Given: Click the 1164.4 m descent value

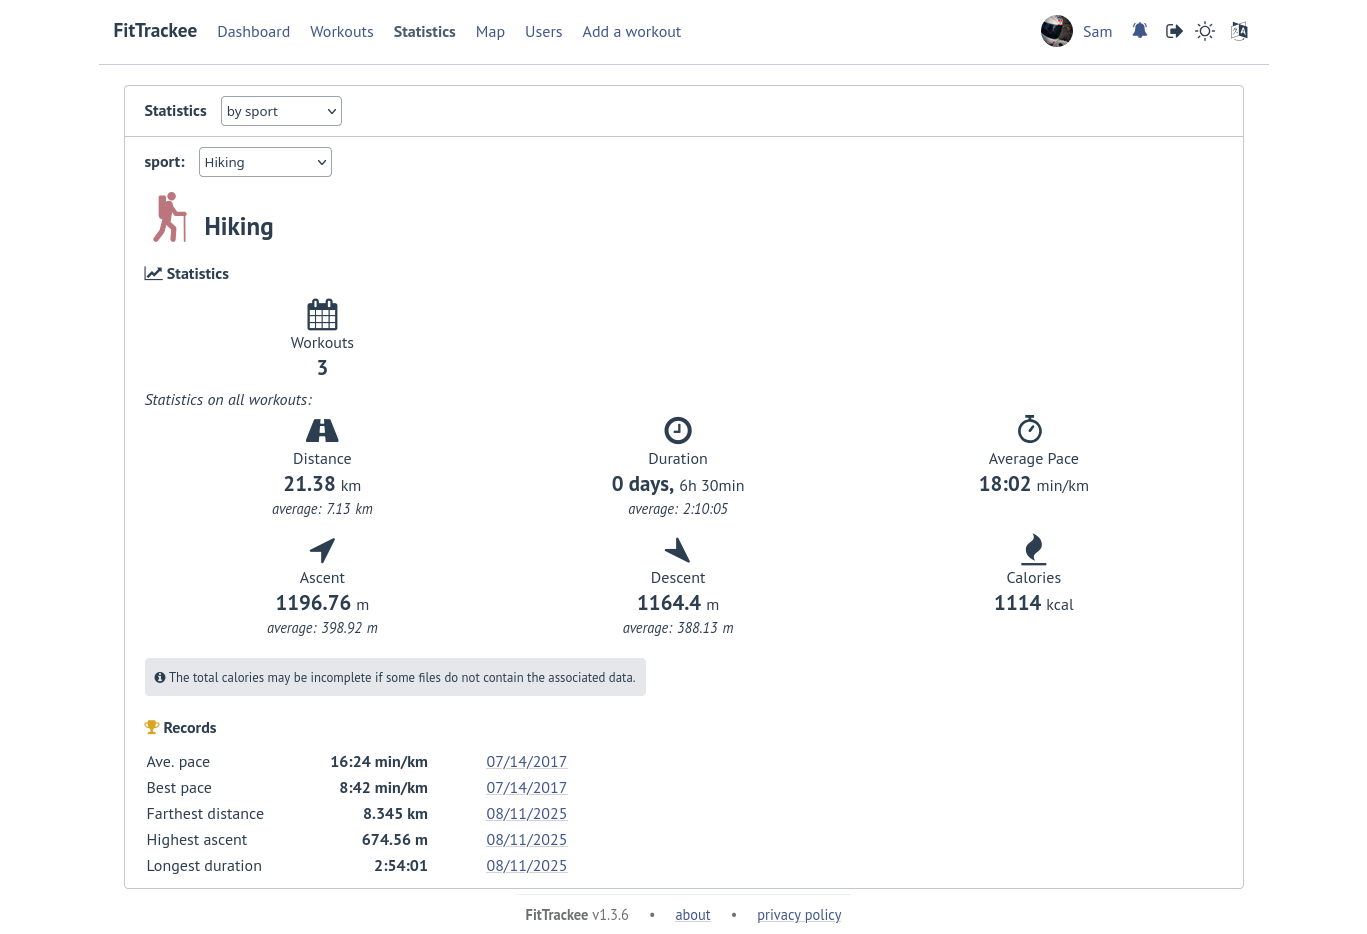Looking at the screenshot, I should click(x=678, y=603).
